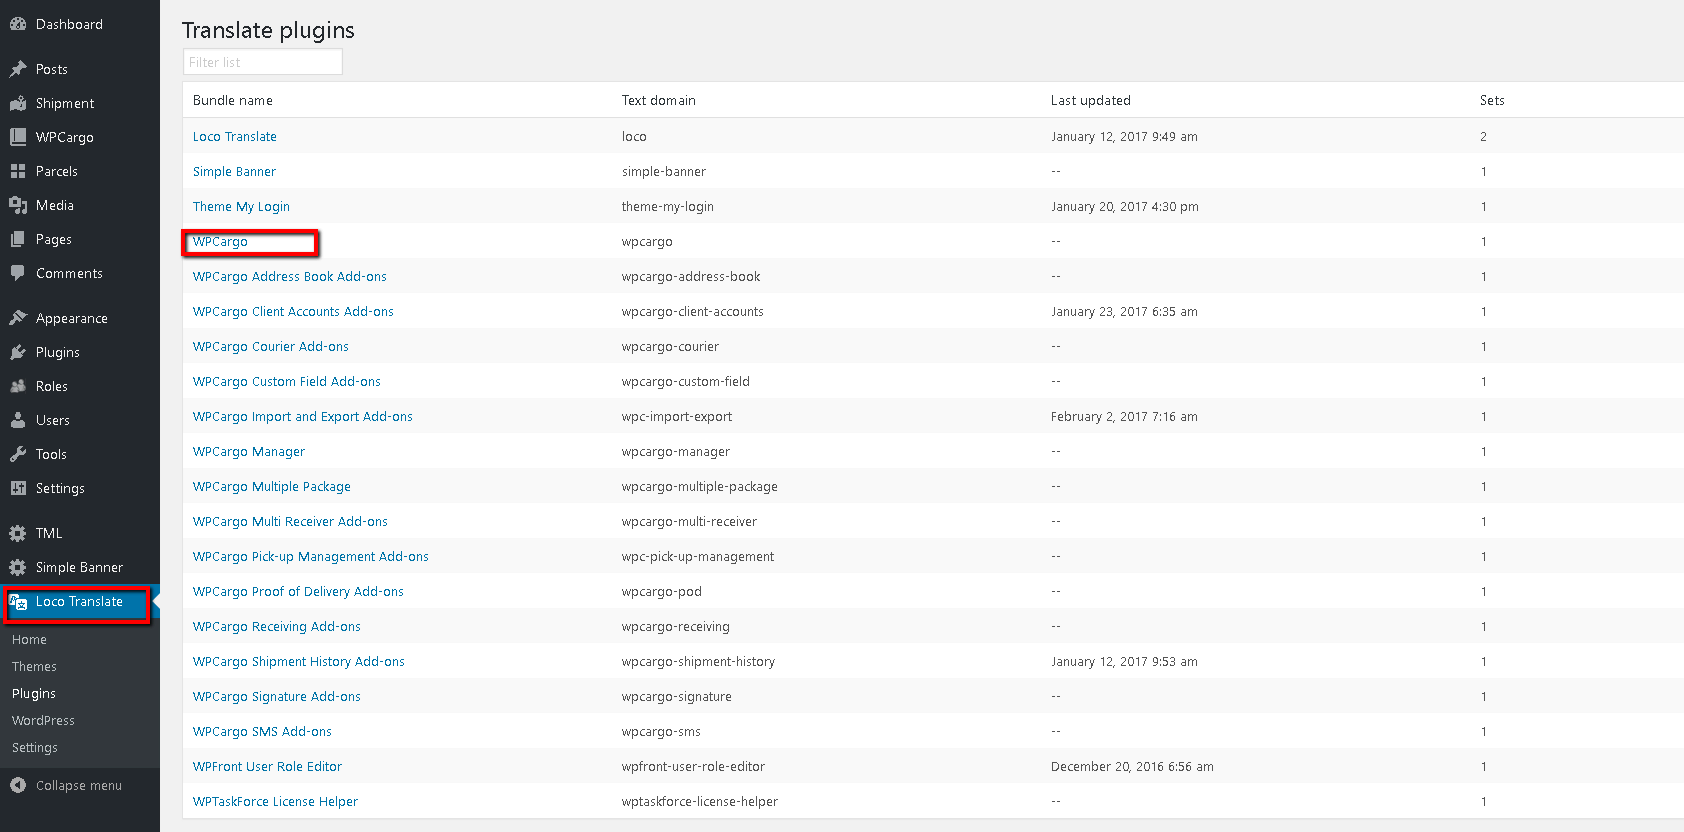Click the Media icon in sidebar
1684x832 pixels.
pos(18,205)
